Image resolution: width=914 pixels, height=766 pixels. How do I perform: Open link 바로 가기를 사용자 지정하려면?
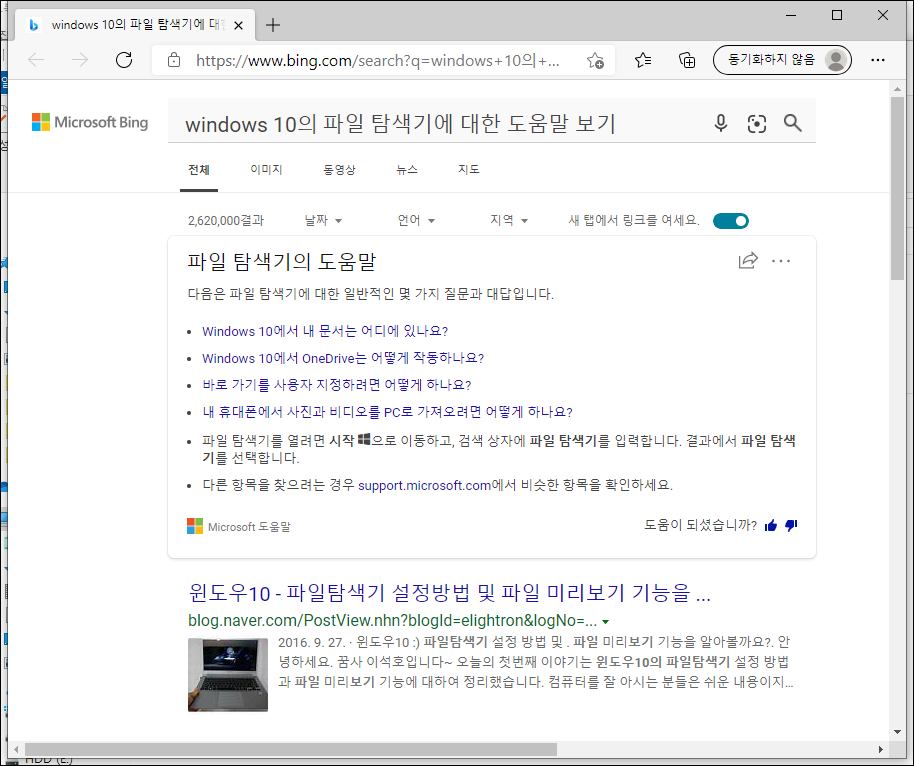click(x=336, y=385)
